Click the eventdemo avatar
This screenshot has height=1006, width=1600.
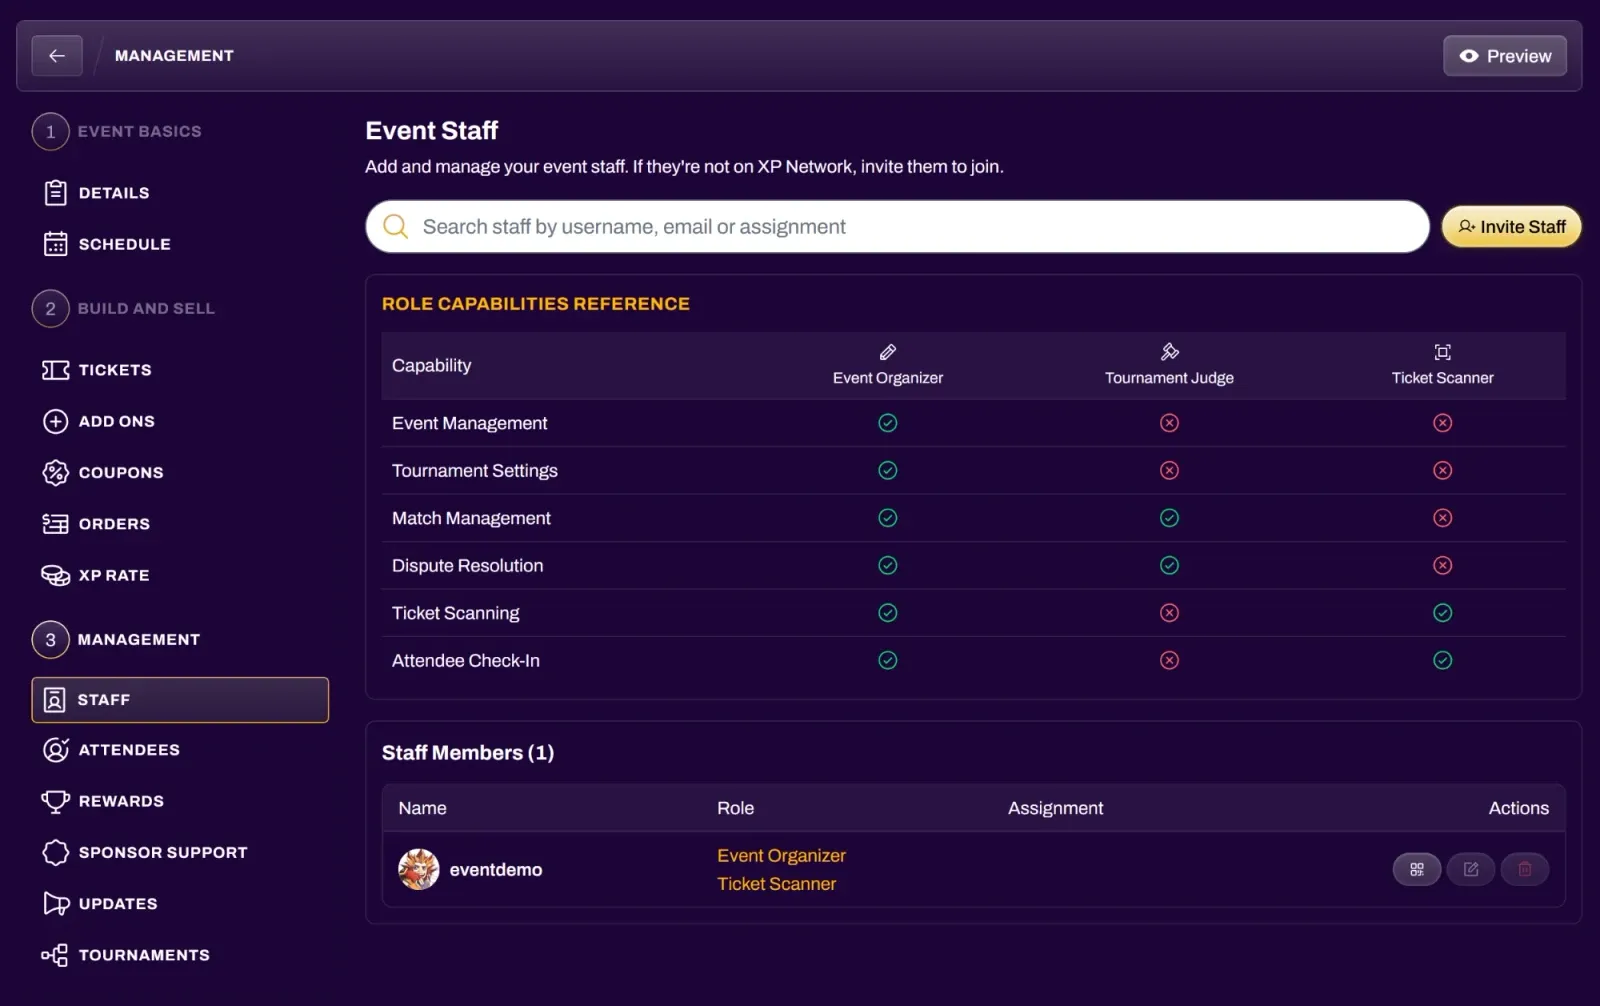419,870
